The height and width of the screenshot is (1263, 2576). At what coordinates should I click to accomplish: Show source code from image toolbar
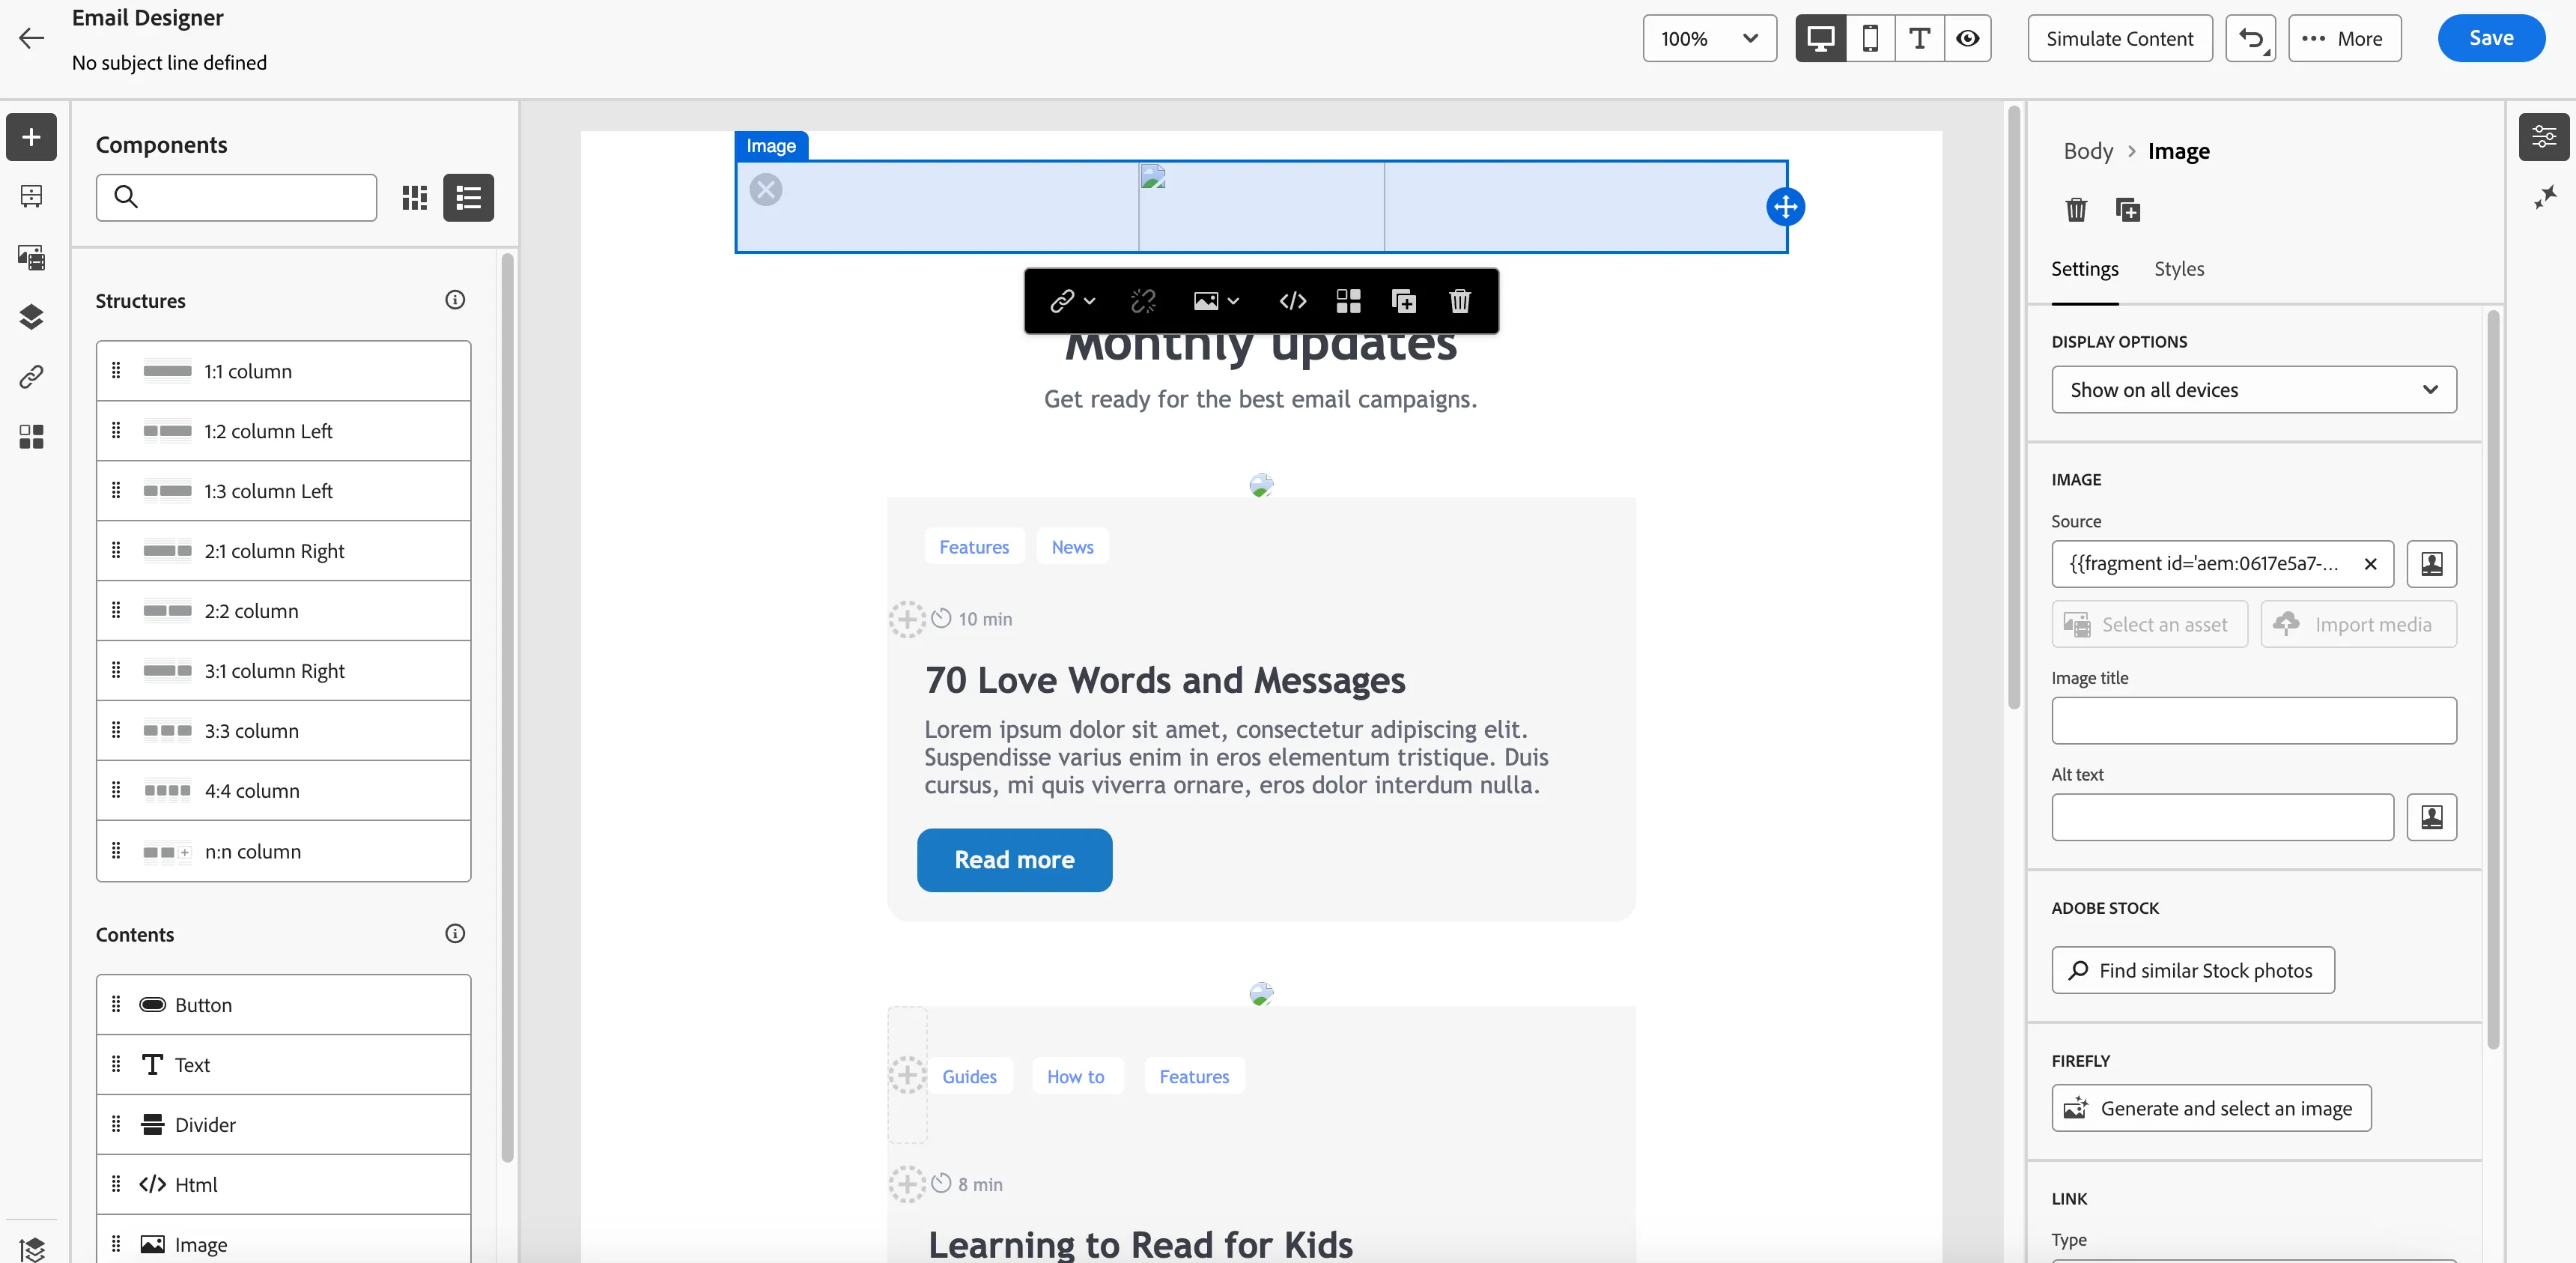click(1292, 301)
